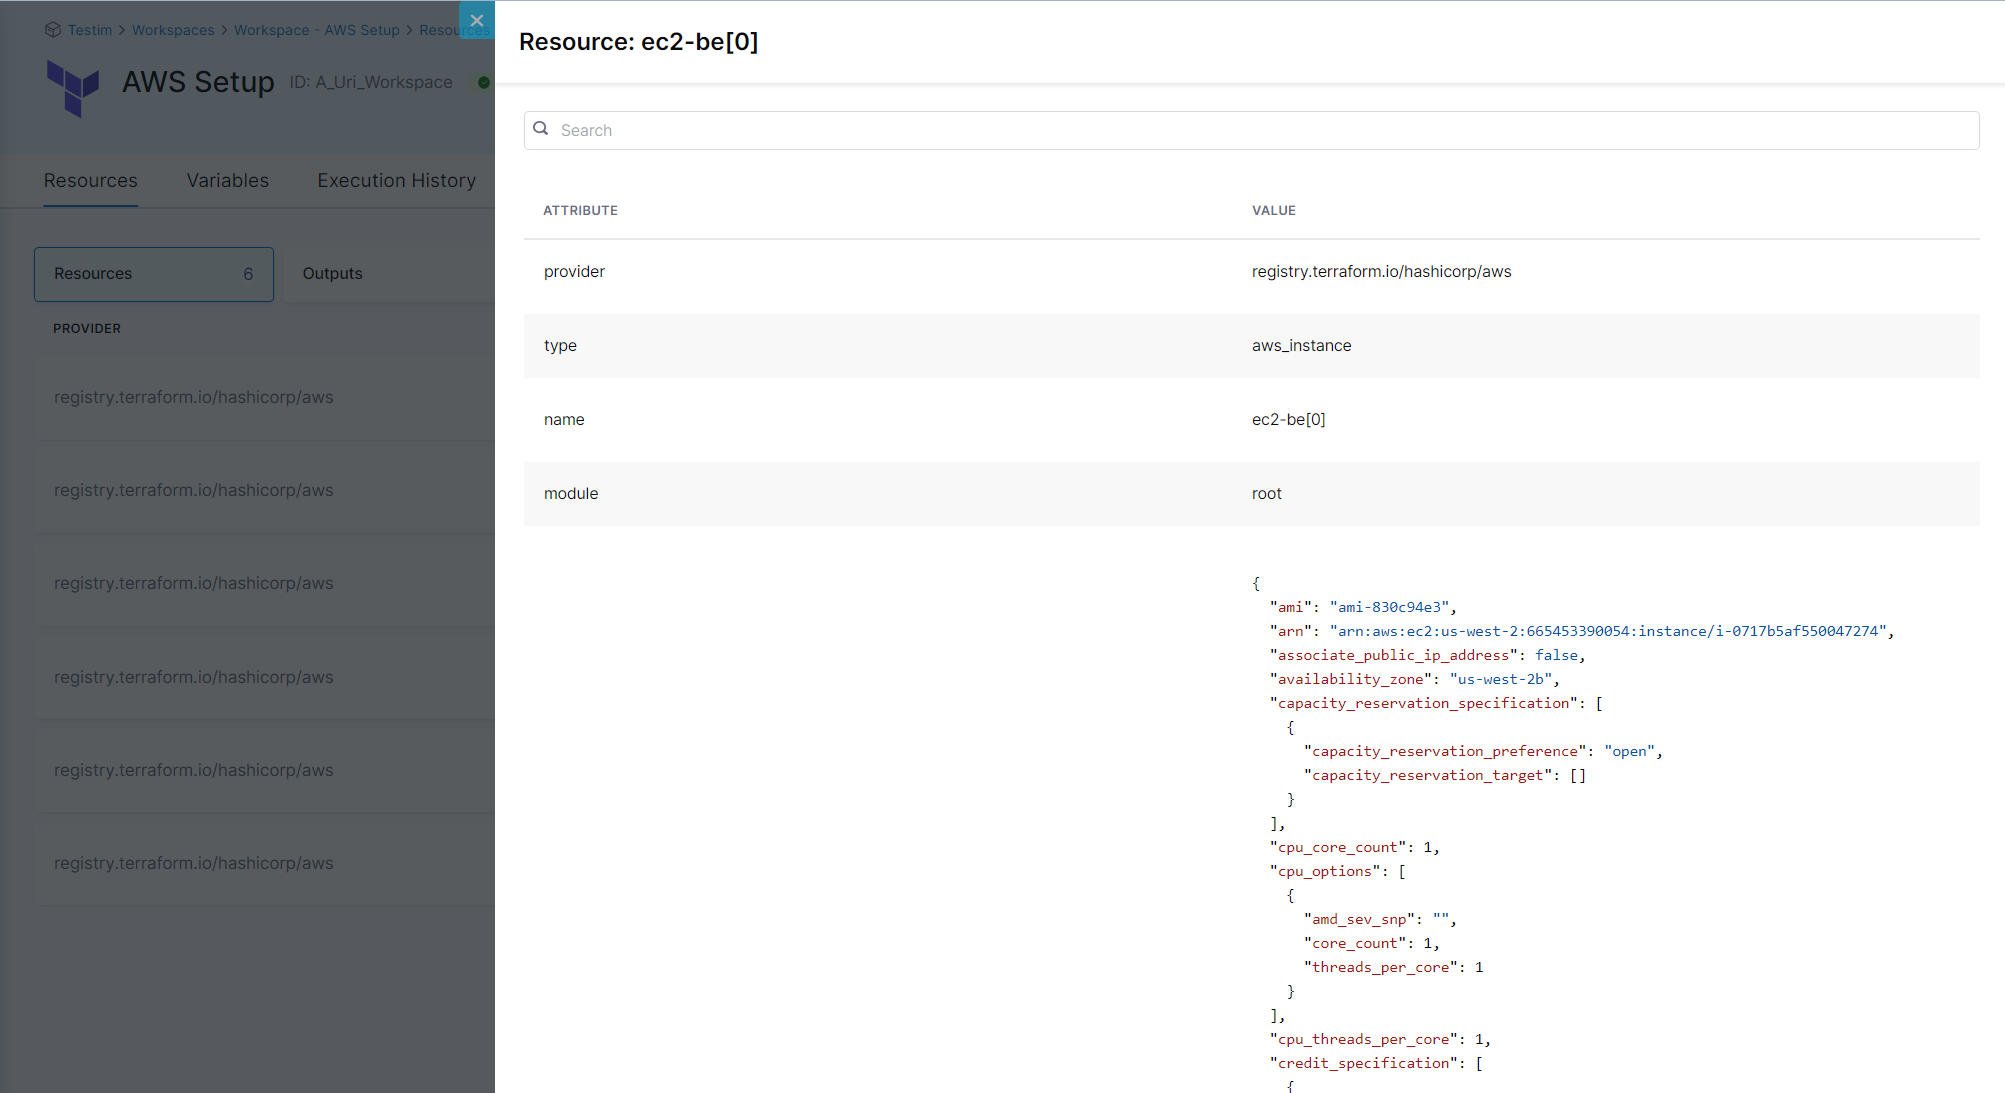
Task: Focus the attribute Search field
Action: click(1250, 130)
